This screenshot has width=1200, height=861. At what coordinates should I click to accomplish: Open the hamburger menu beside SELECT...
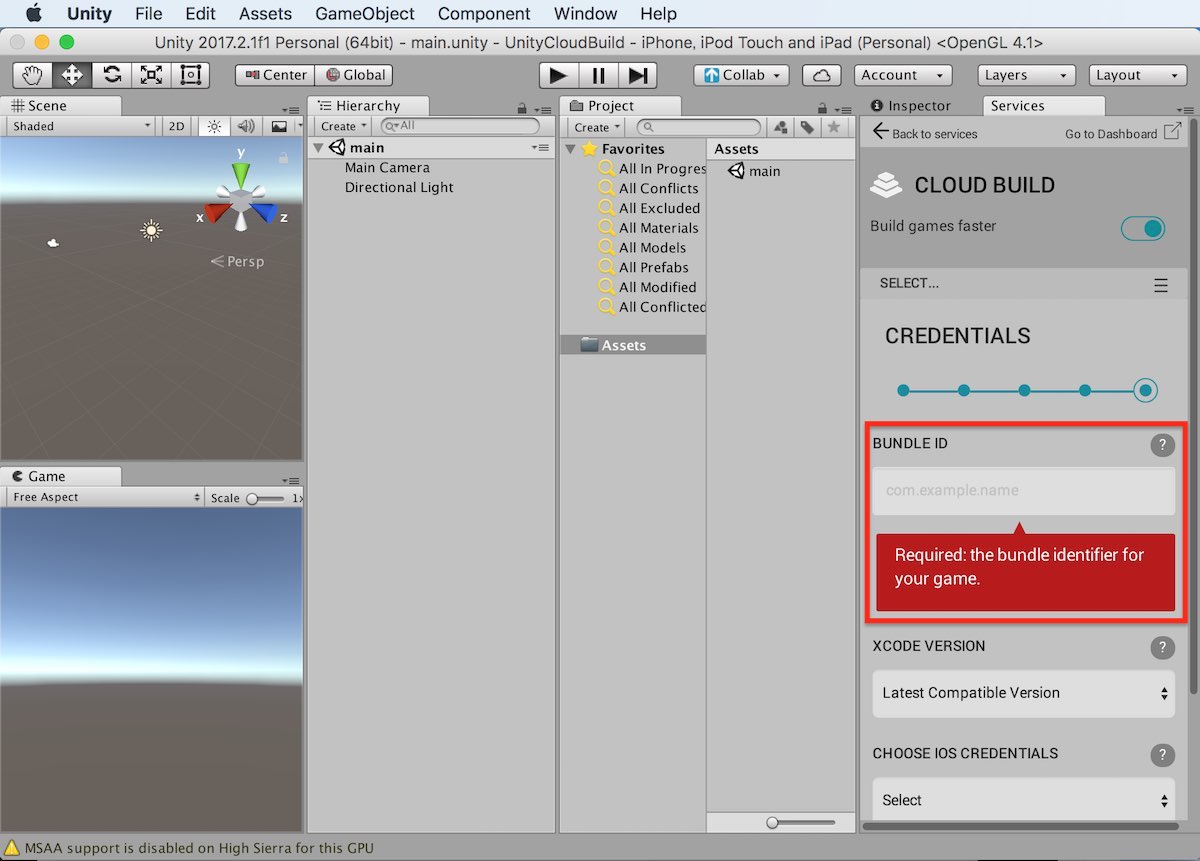(x=1161, y=286)
